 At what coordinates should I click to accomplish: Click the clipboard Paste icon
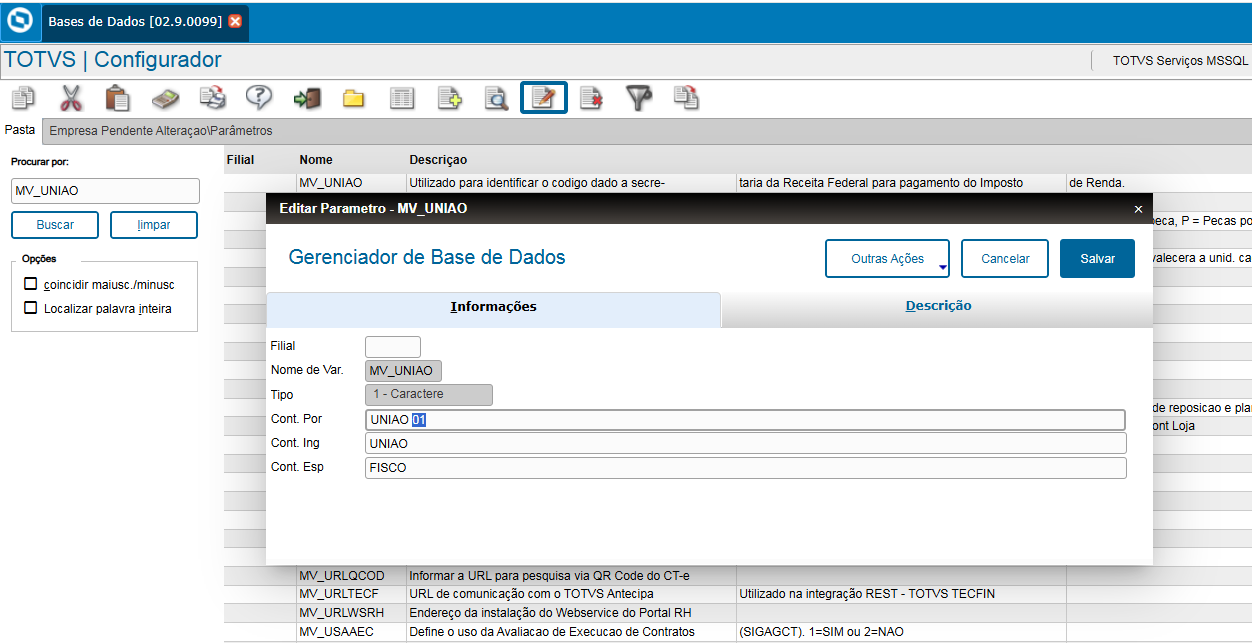pyautogui.click(x=118, y=98)
